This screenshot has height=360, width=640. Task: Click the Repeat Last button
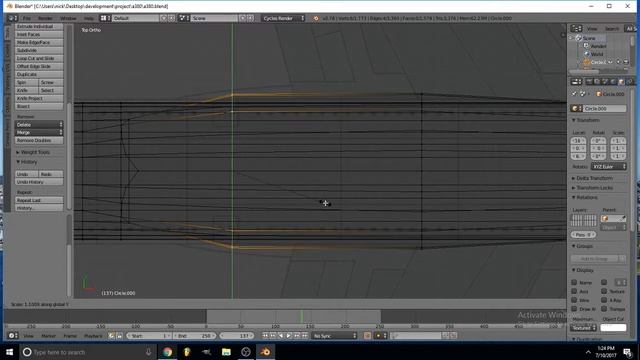click(39, 200)
